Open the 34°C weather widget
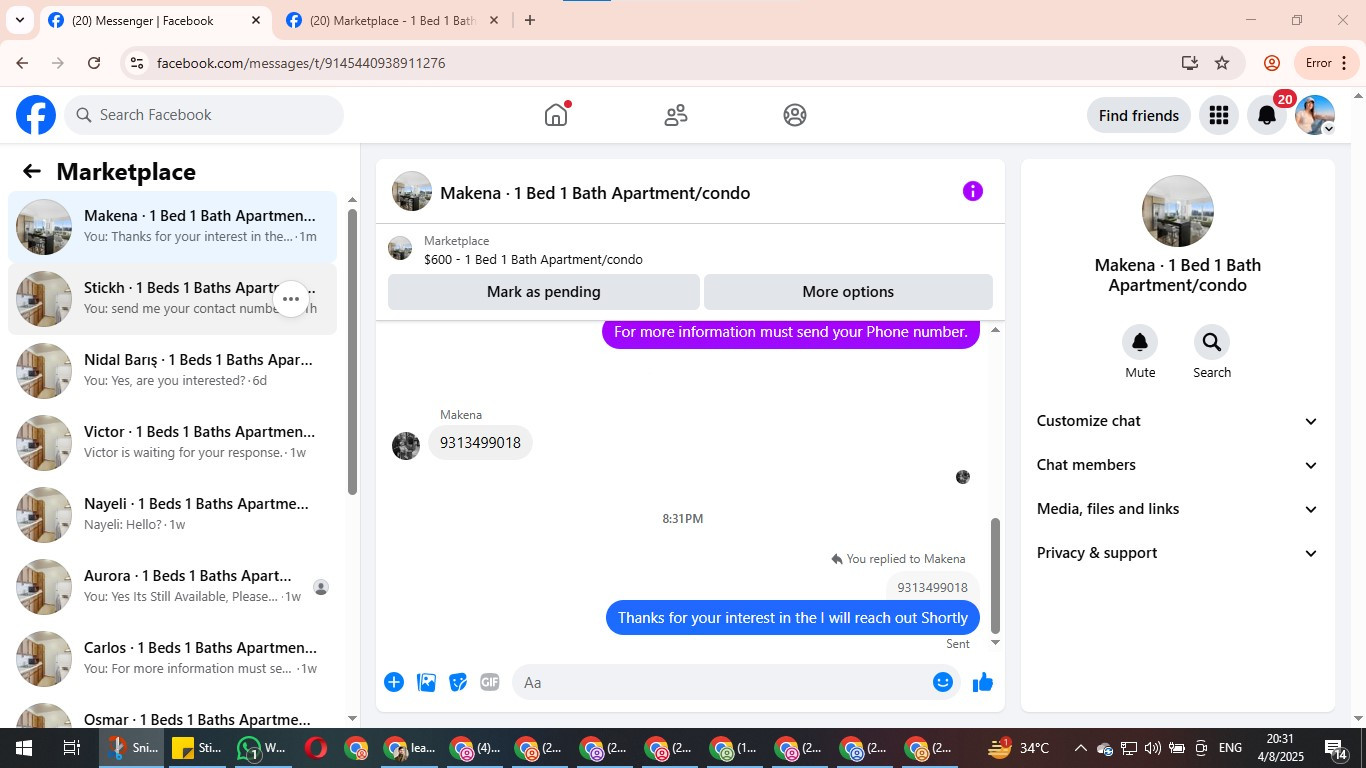This screenshot has width=1366, height=768. [x=1019, y=748]
